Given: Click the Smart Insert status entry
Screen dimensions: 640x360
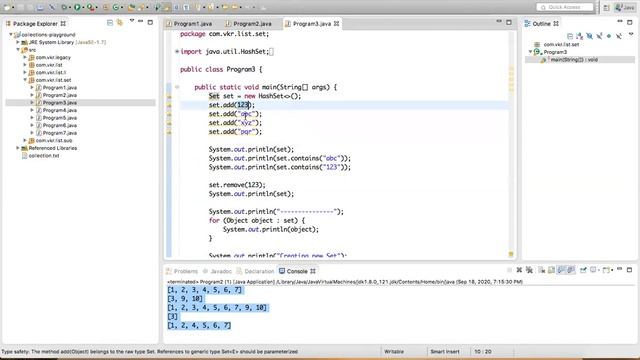Looking at the screenshot, I should click(445, 351).
